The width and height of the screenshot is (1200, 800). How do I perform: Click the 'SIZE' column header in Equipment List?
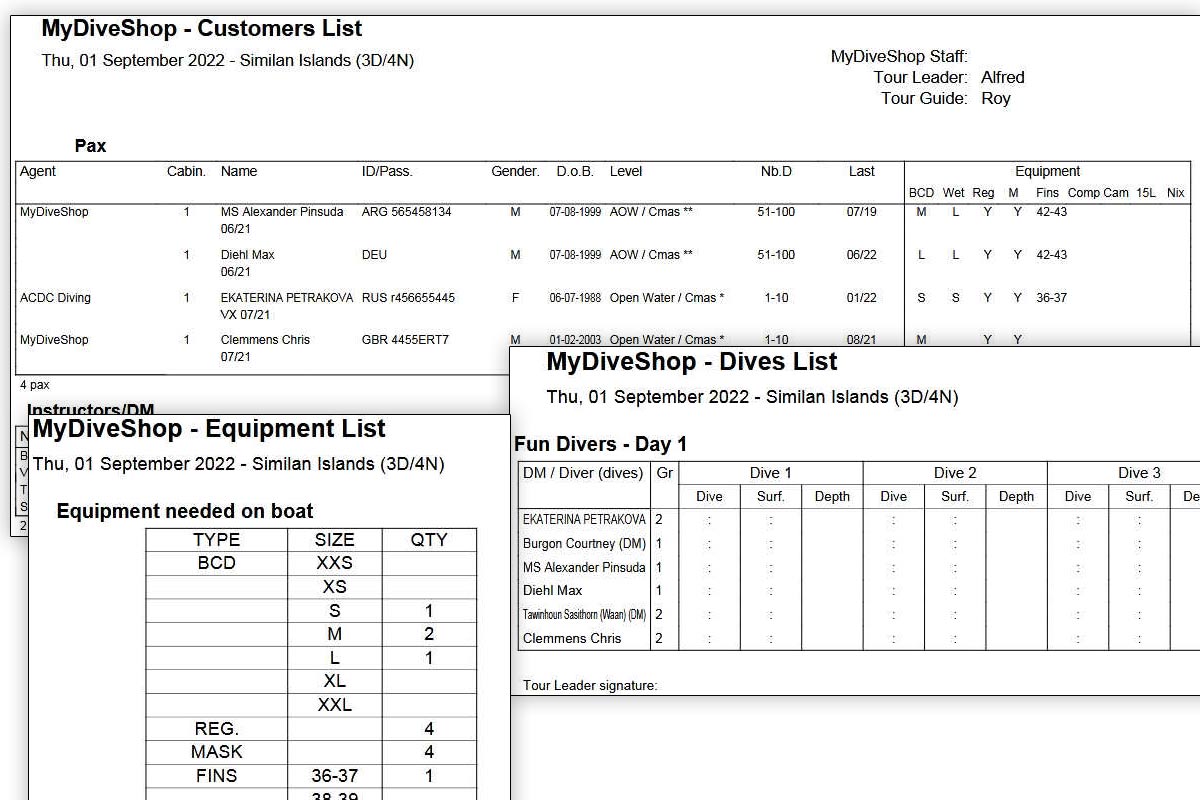[x=335, y=540]
